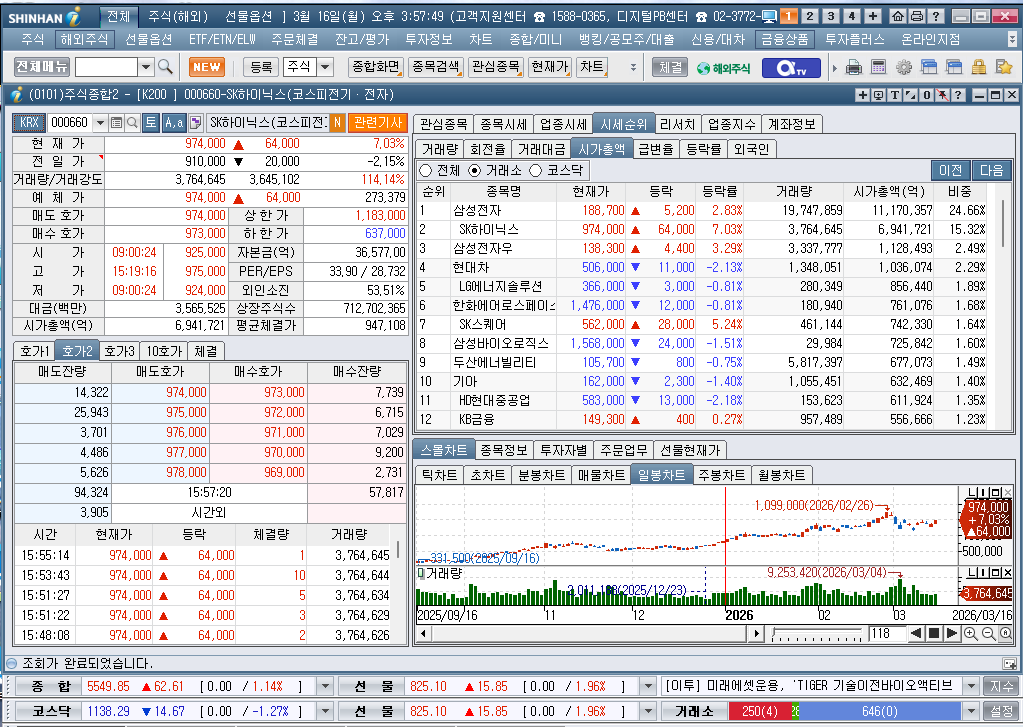The width and height of the screenshot is (1023, 727).
Task: Select the 주봉차트 tab
Action: tap(721, 475)
